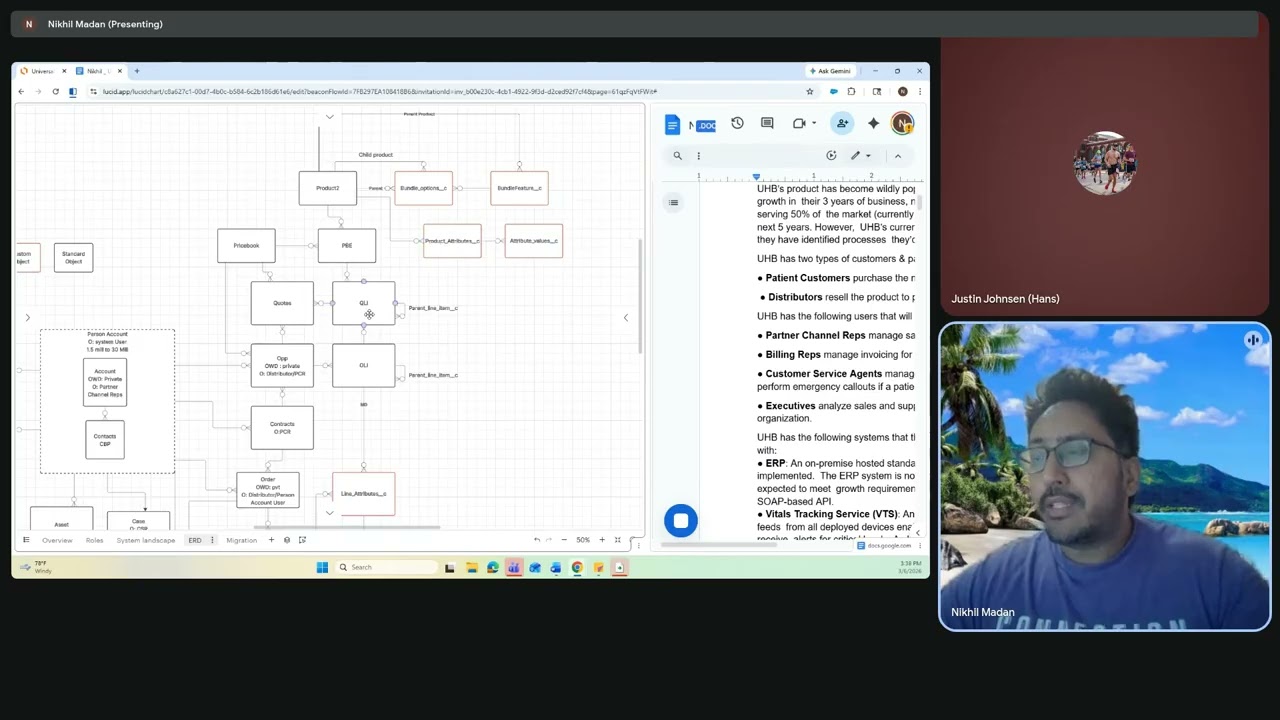Screen dimensions: 1280x720
Task: Click the Windows taskbar search box
Action: 388,567
